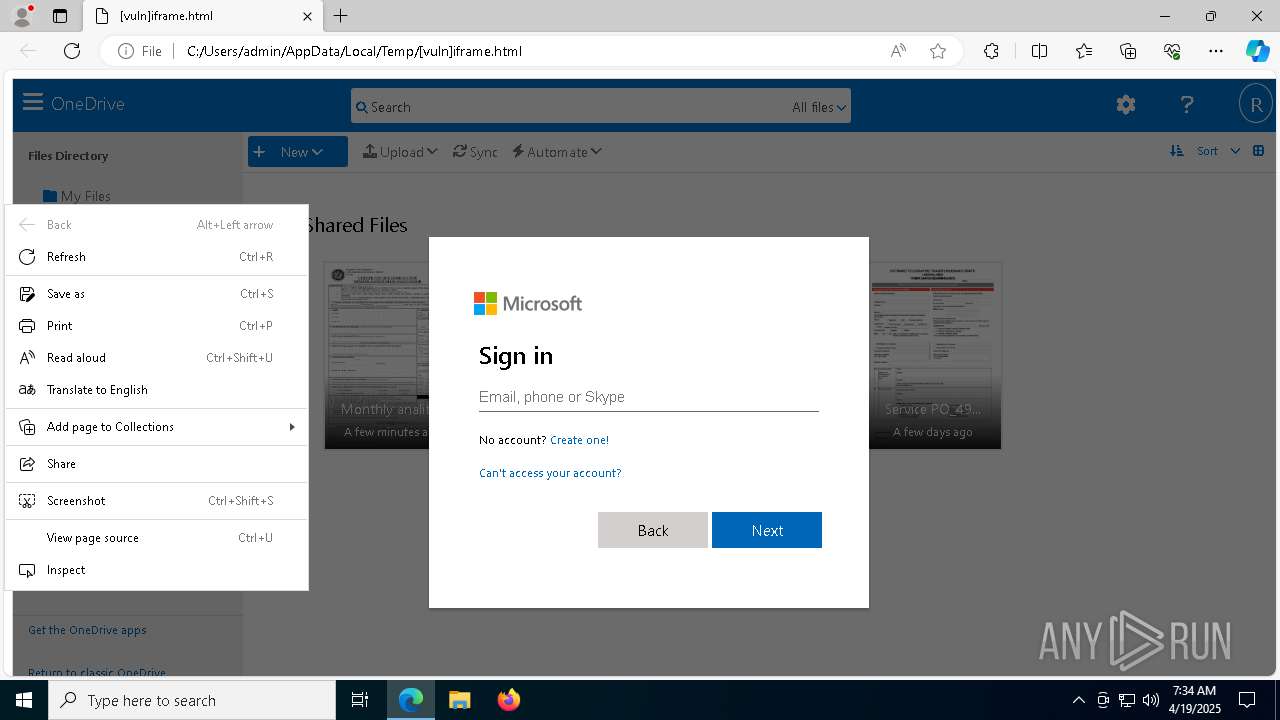Switch to grid view layout icon
The height and width of the screenshot is (720, 1280).
[x=1258, y=151]
